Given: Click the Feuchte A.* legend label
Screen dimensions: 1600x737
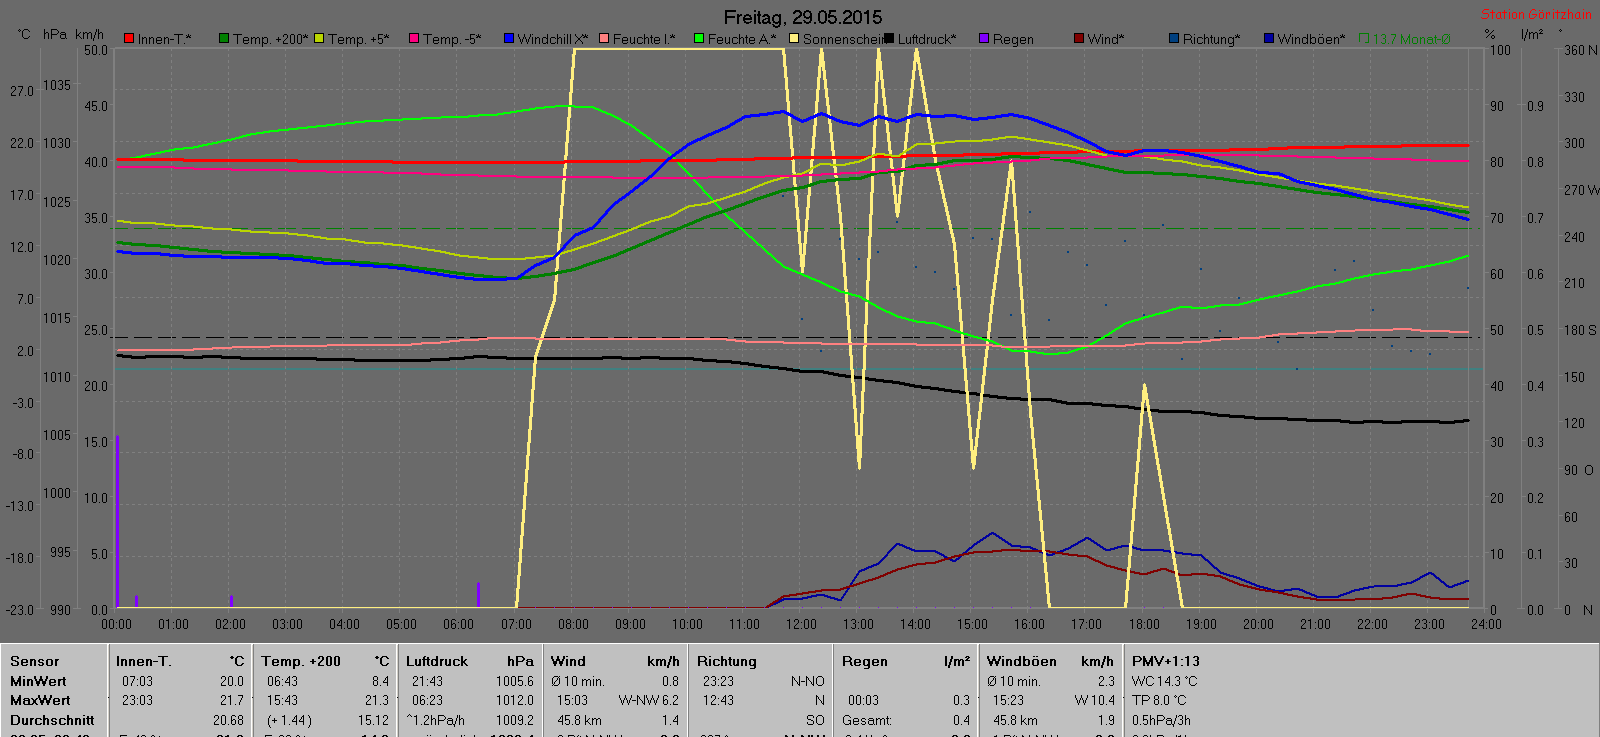Looking at the screenshot, I should click(x=742, y=39).
